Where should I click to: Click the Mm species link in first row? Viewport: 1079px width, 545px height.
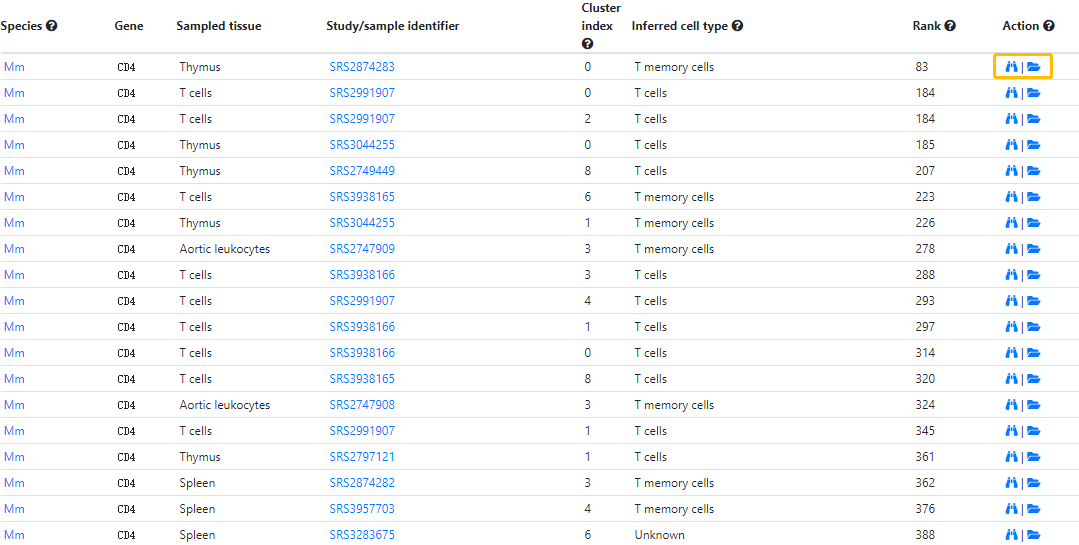[14, 67]
